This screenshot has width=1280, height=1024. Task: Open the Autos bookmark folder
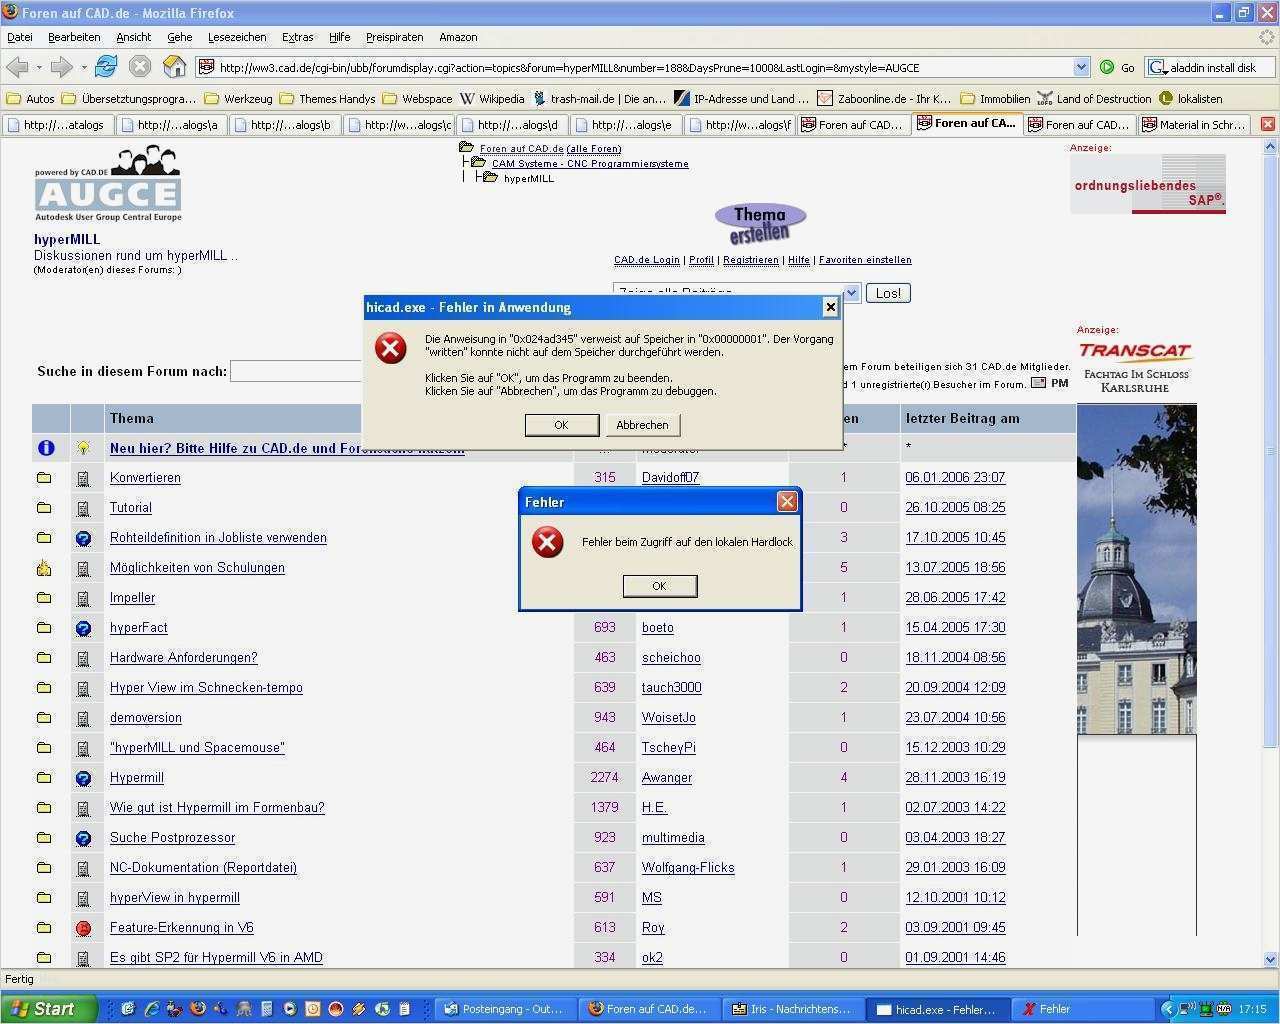pyautogui.click(x=30, y=99)
